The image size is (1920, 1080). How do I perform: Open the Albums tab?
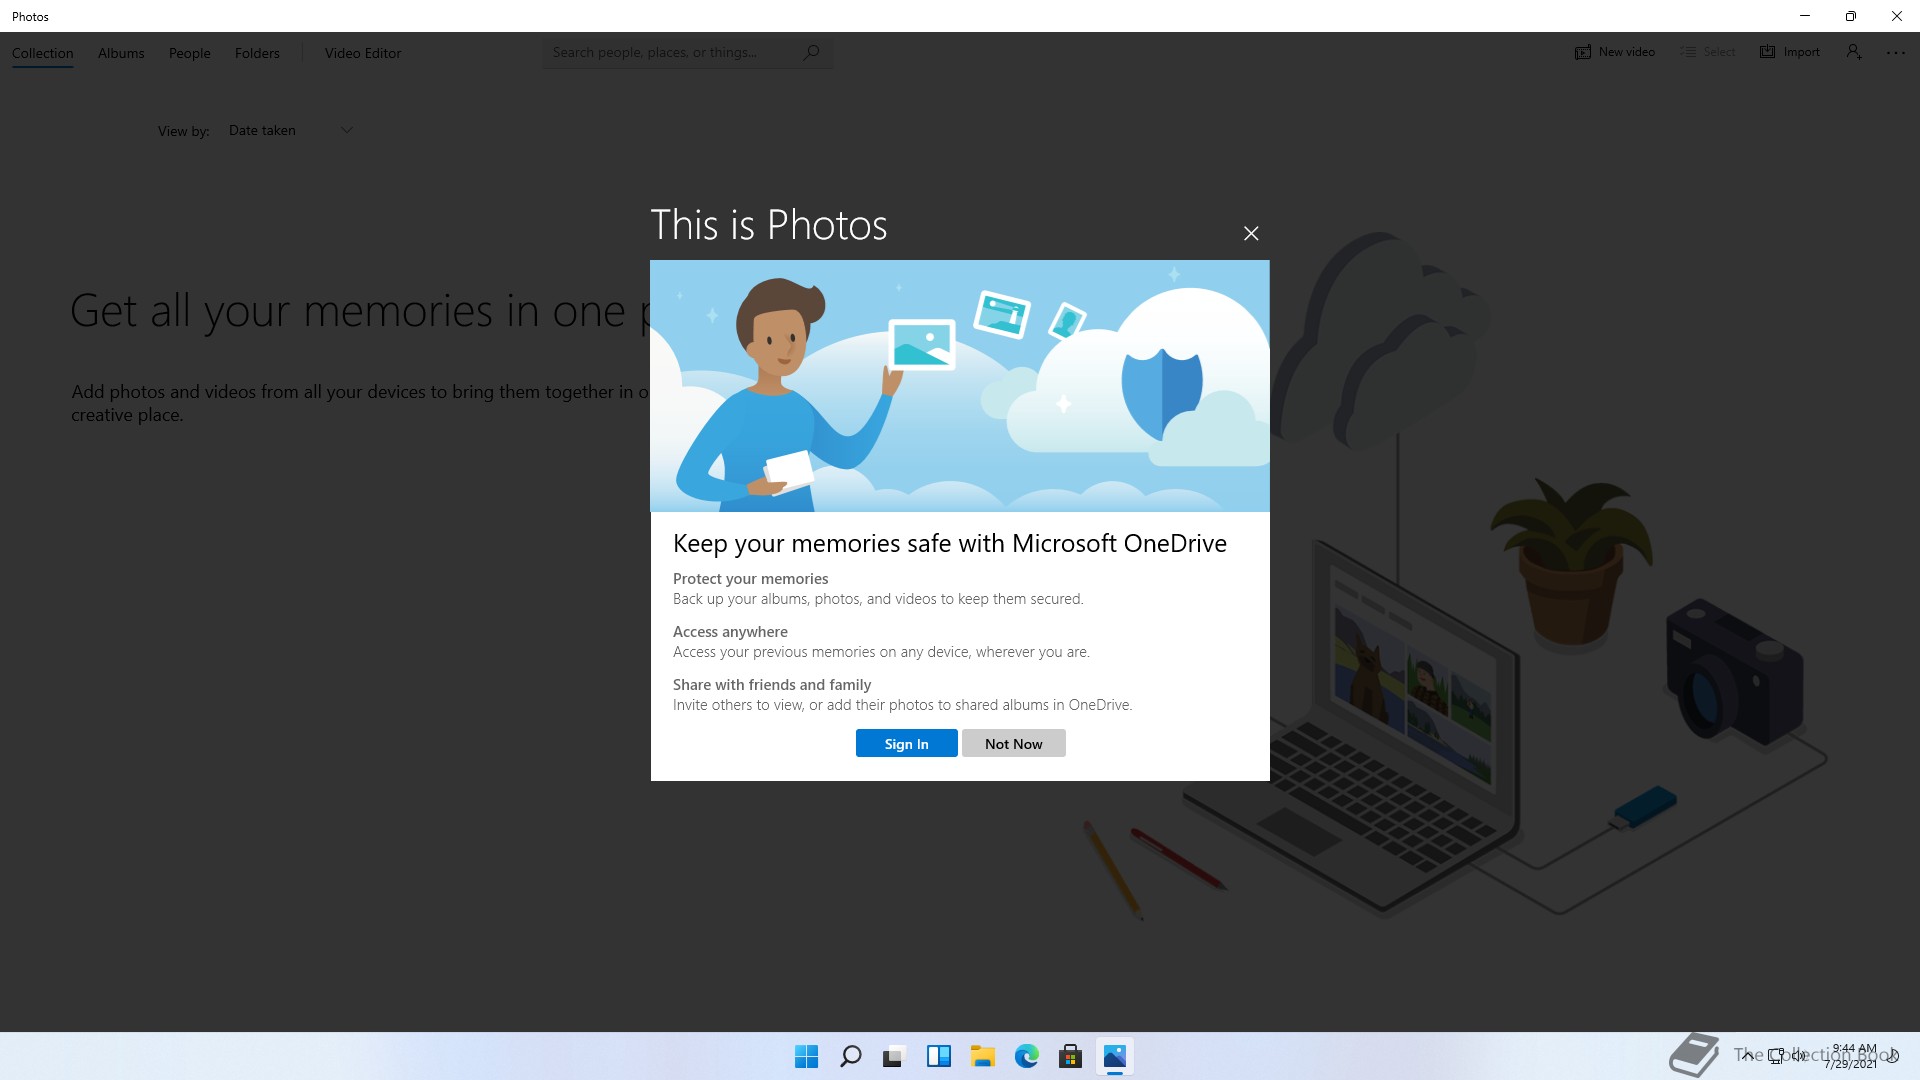point(121,53)
